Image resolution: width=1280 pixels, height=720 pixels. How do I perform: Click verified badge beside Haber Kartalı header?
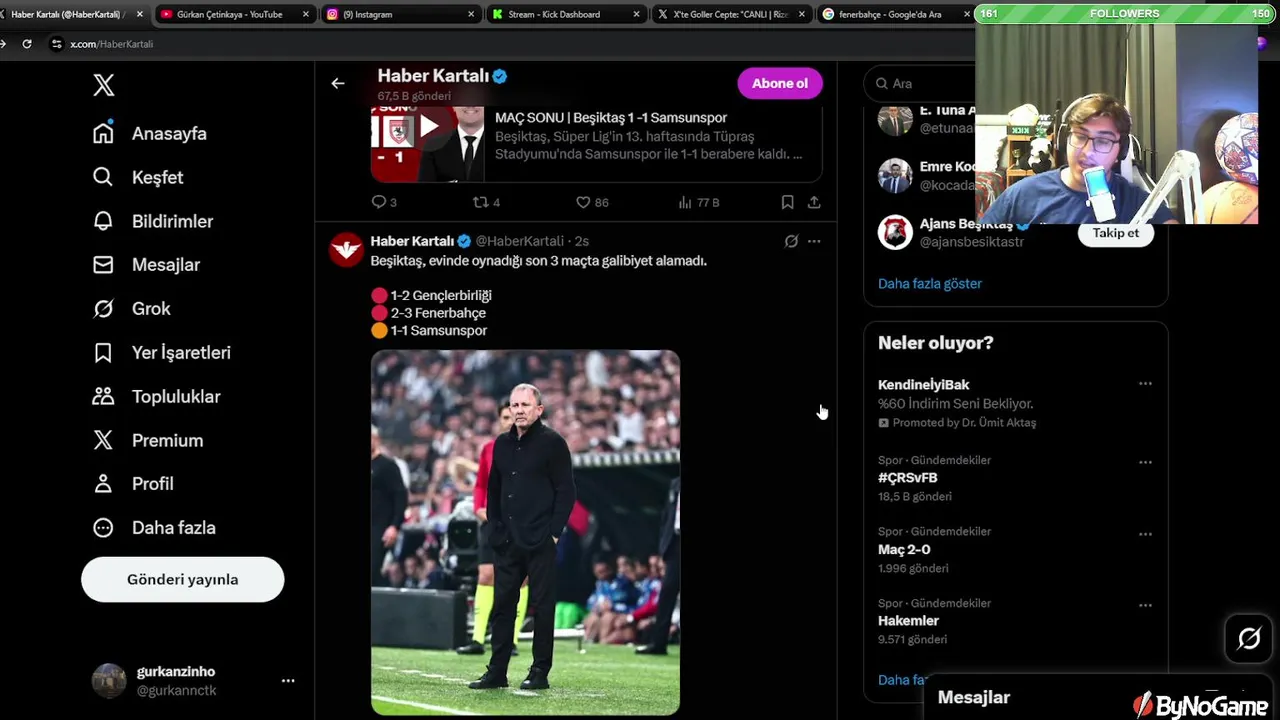(x=500, y=76)
